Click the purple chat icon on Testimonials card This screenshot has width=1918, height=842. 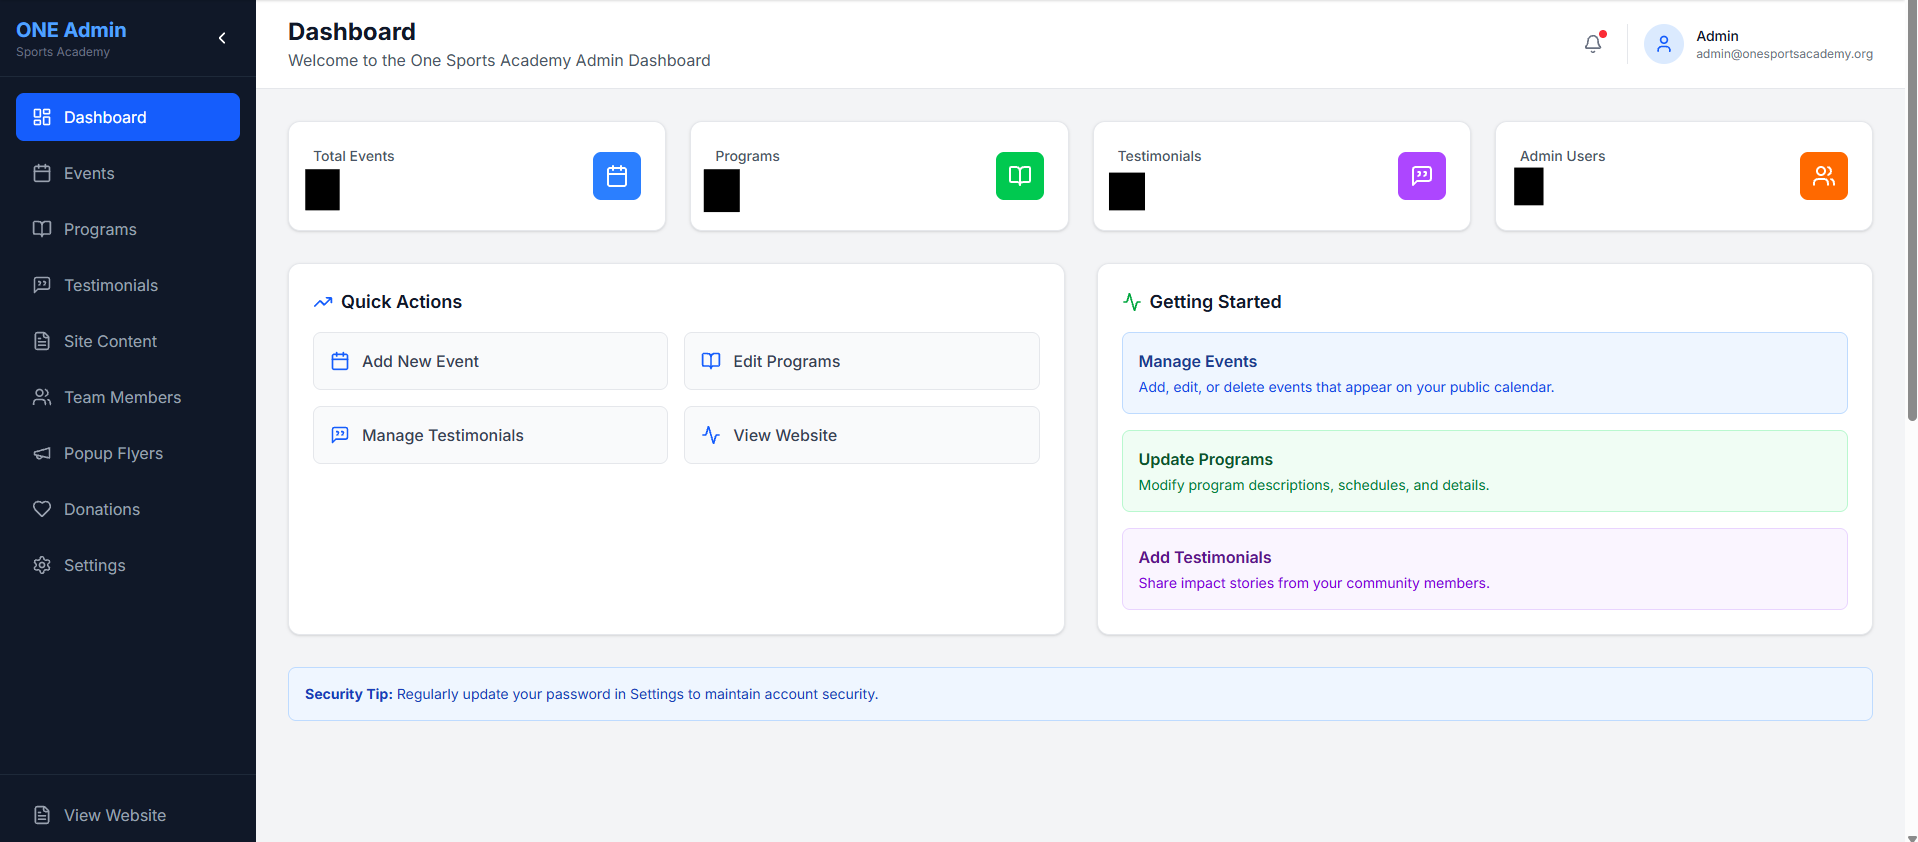(x=1421, y=176)
